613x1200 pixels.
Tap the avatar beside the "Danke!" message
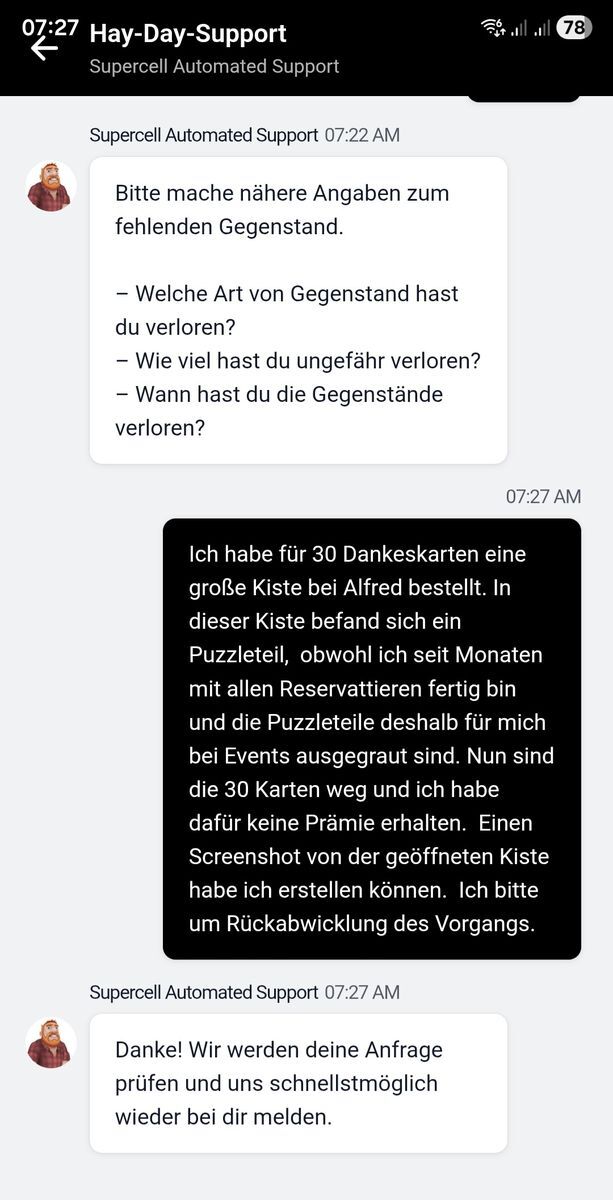[x=51, y=1043]
